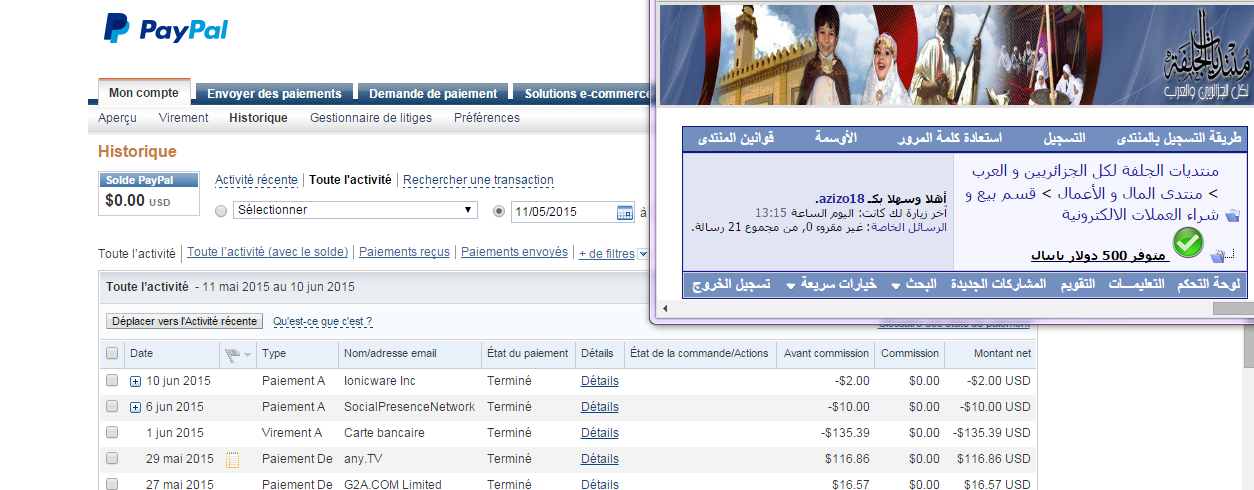Click the green checkmark icon in forum window

[1187, 242]
